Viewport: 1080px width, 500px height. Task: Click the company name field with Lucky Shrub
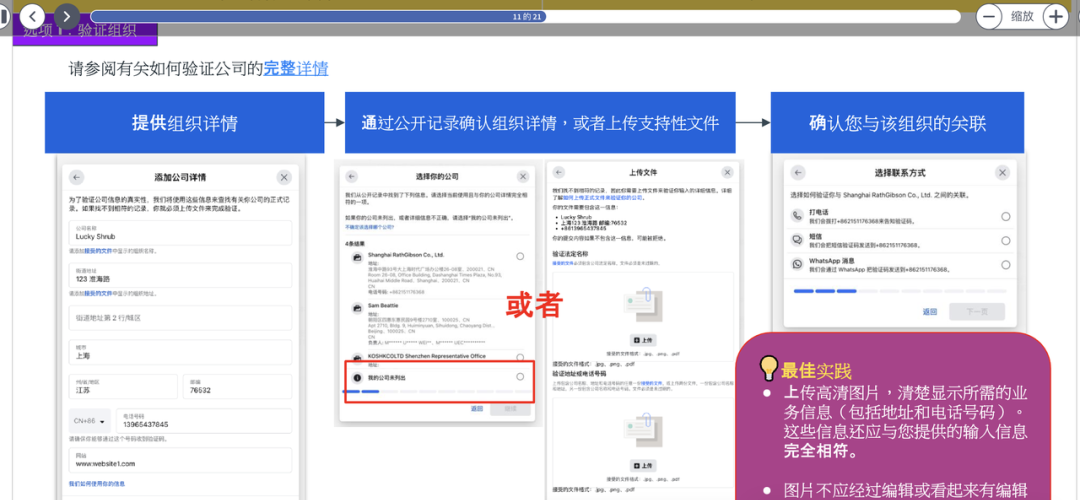pos(180,233)
